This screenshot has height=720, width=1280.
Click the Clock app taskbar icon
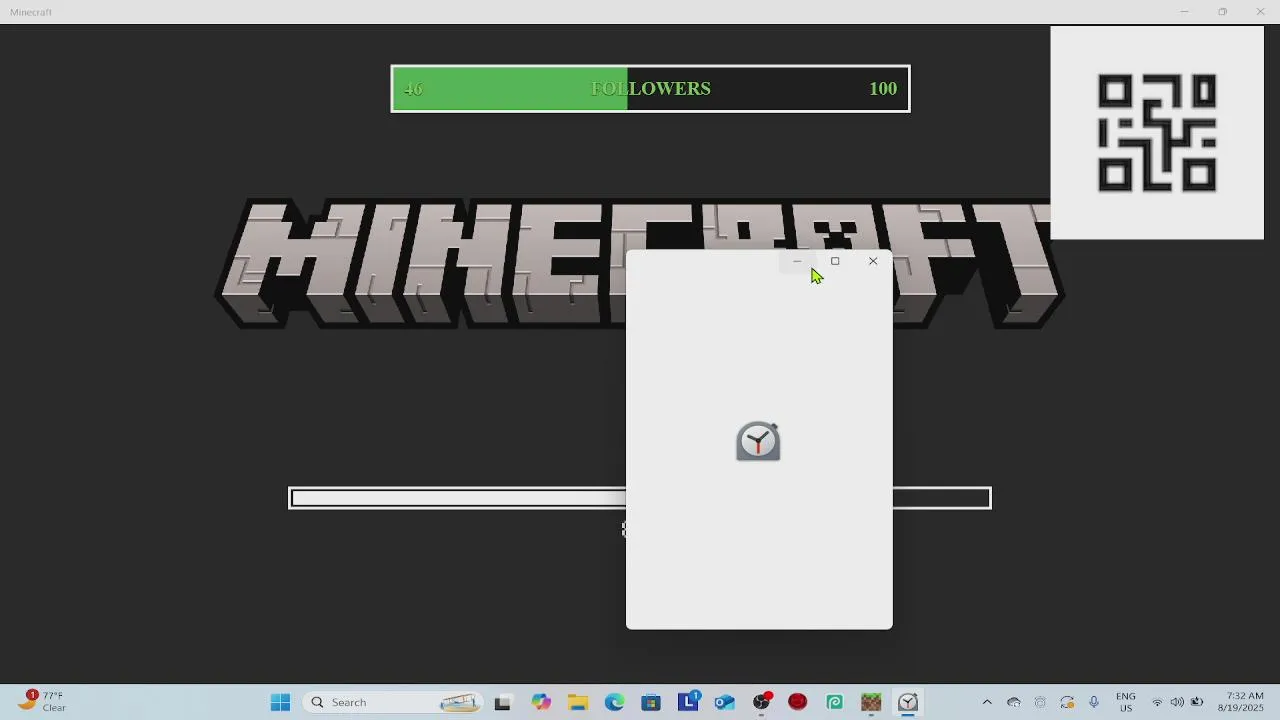[x=908, y=702]
